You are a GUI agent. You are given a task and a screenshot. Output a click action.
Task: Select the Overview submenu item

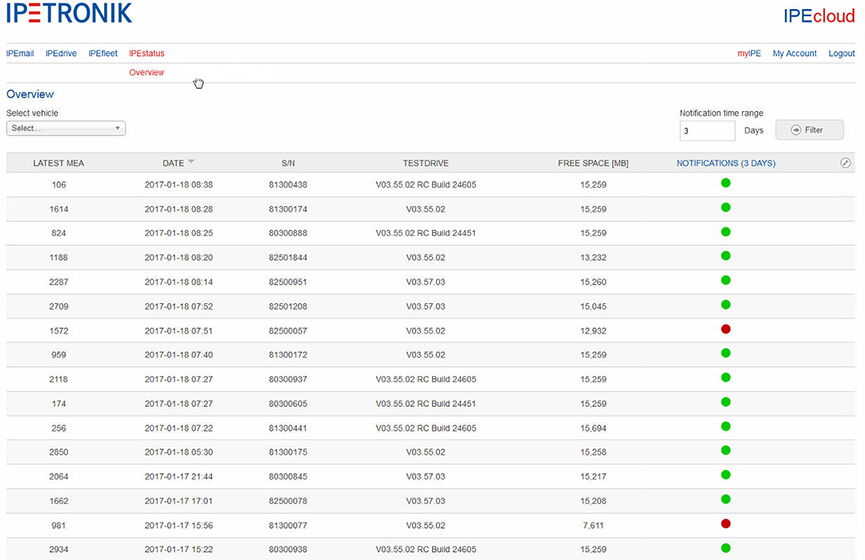147,73
